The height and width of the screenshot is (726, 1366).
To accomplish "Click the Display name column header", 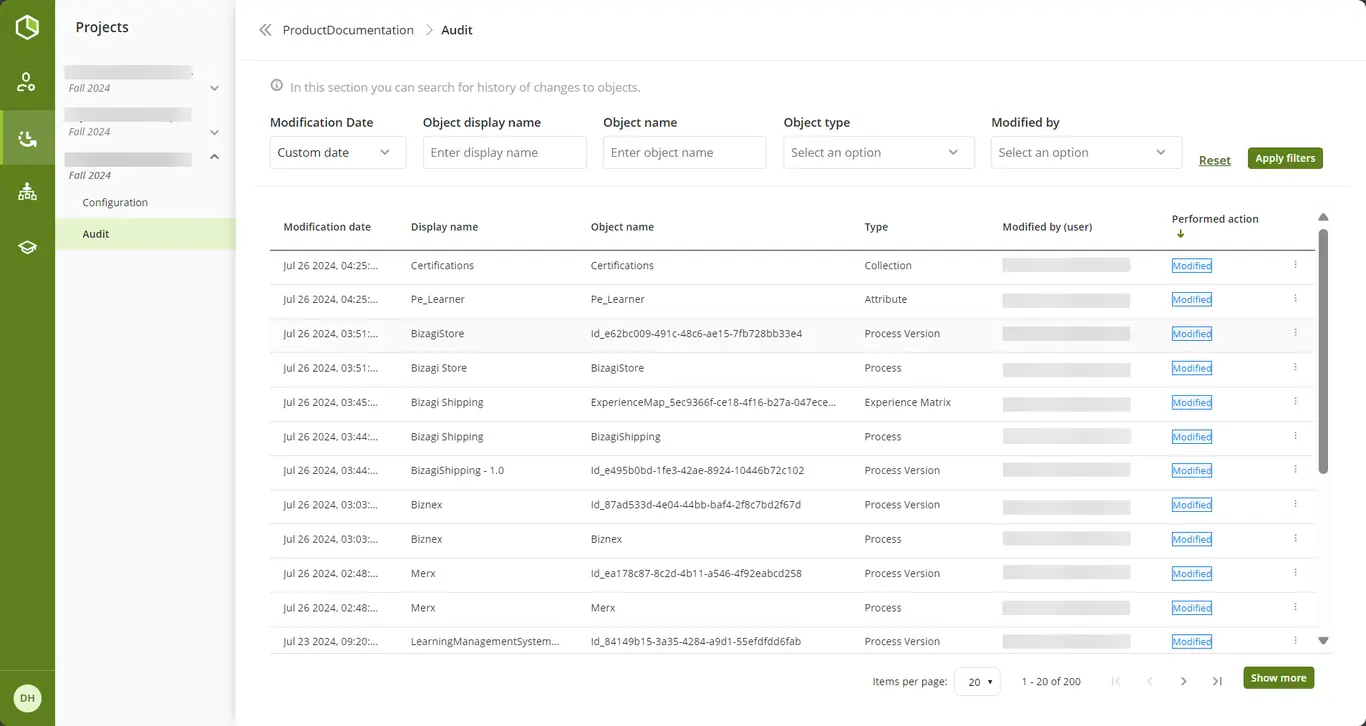I will click(444, 227).
